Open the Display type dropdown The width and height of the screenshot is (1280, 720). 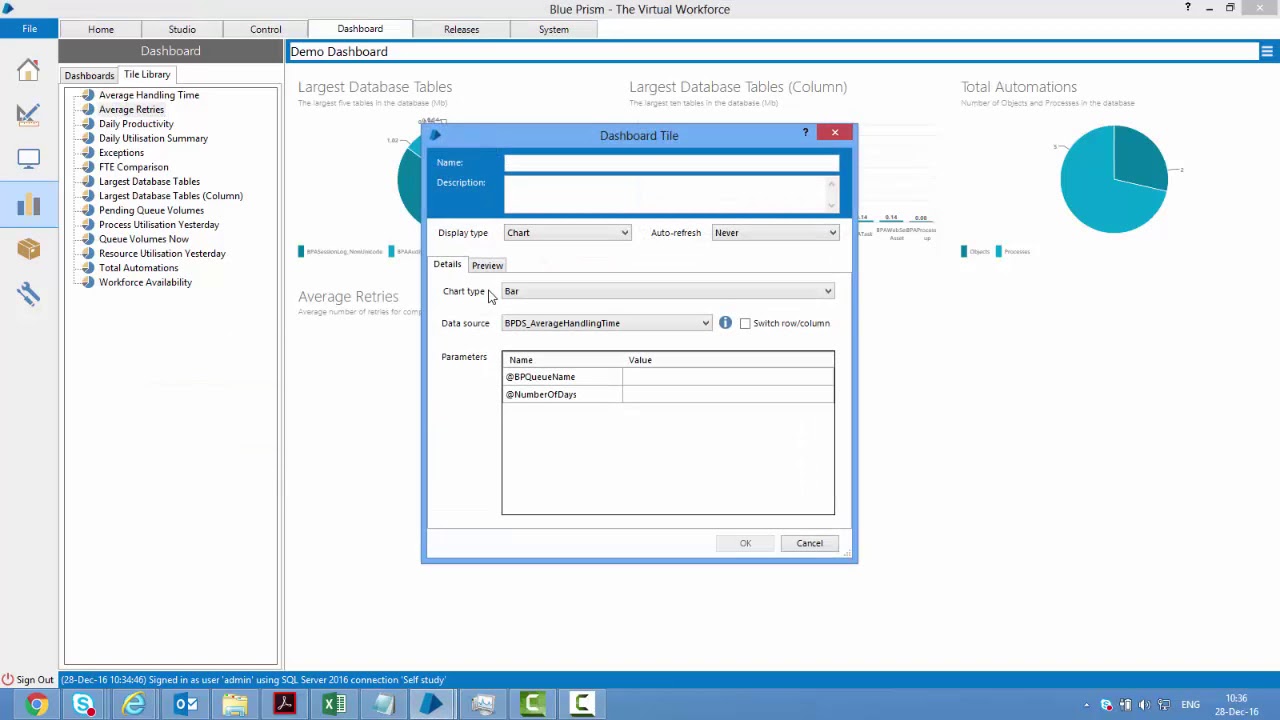567,233
